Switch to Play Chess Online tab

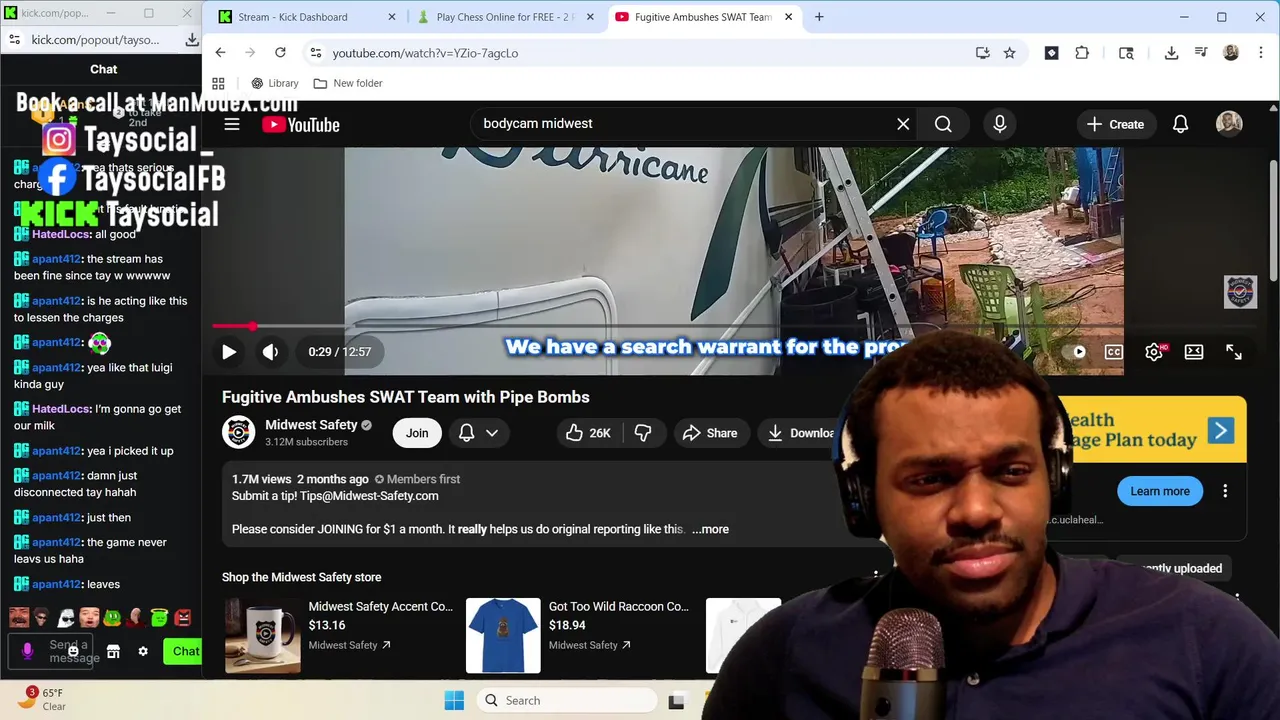pyautogui.click(x=505, y=17)
